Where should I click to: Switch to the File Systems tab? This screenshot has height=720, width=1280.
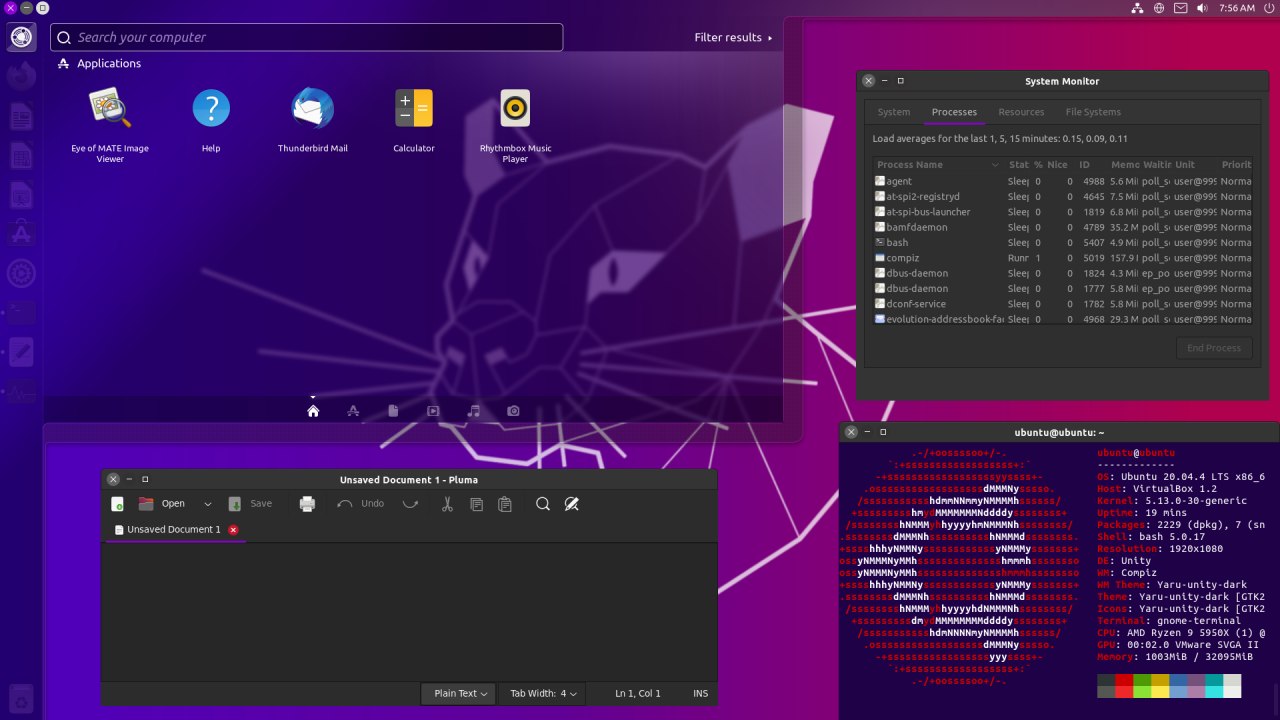click(x=1093, y=112)
